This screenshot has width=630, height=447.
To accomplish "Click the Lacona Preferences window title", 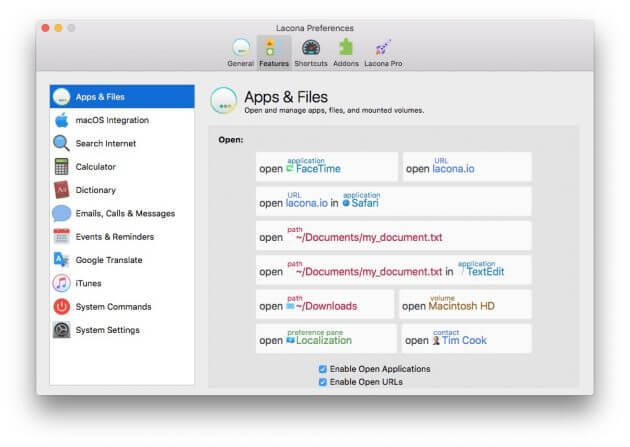I will [315, 28].
